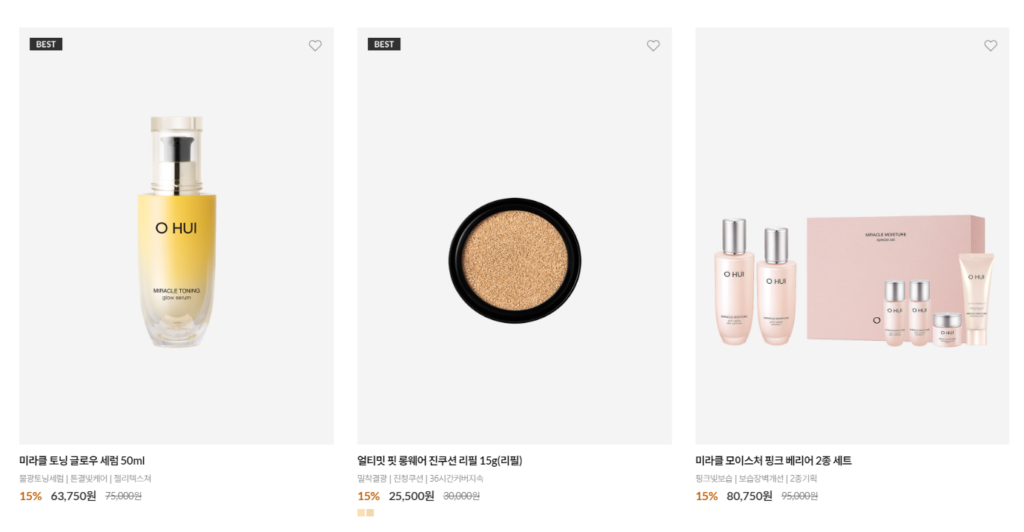Open the 얼티밋 핏 롱웨어 진쿠션 리필 title link
Image resolution: width=1024 pixels, height=532 pixels.
[x=440, y=461]
